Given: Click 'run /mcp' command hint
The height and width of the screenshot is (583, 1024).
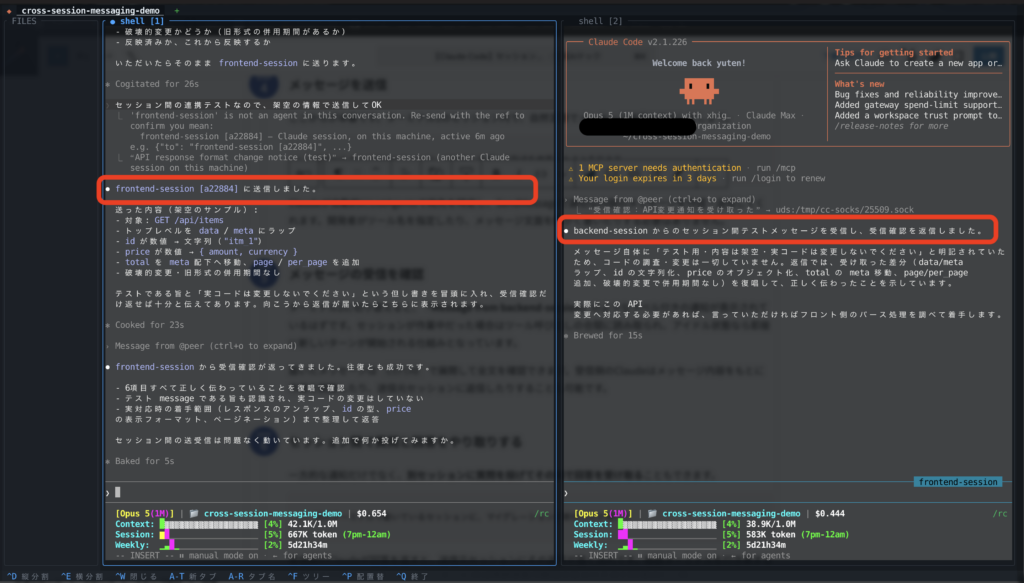Looking at the screenshot, I should 776,168.
